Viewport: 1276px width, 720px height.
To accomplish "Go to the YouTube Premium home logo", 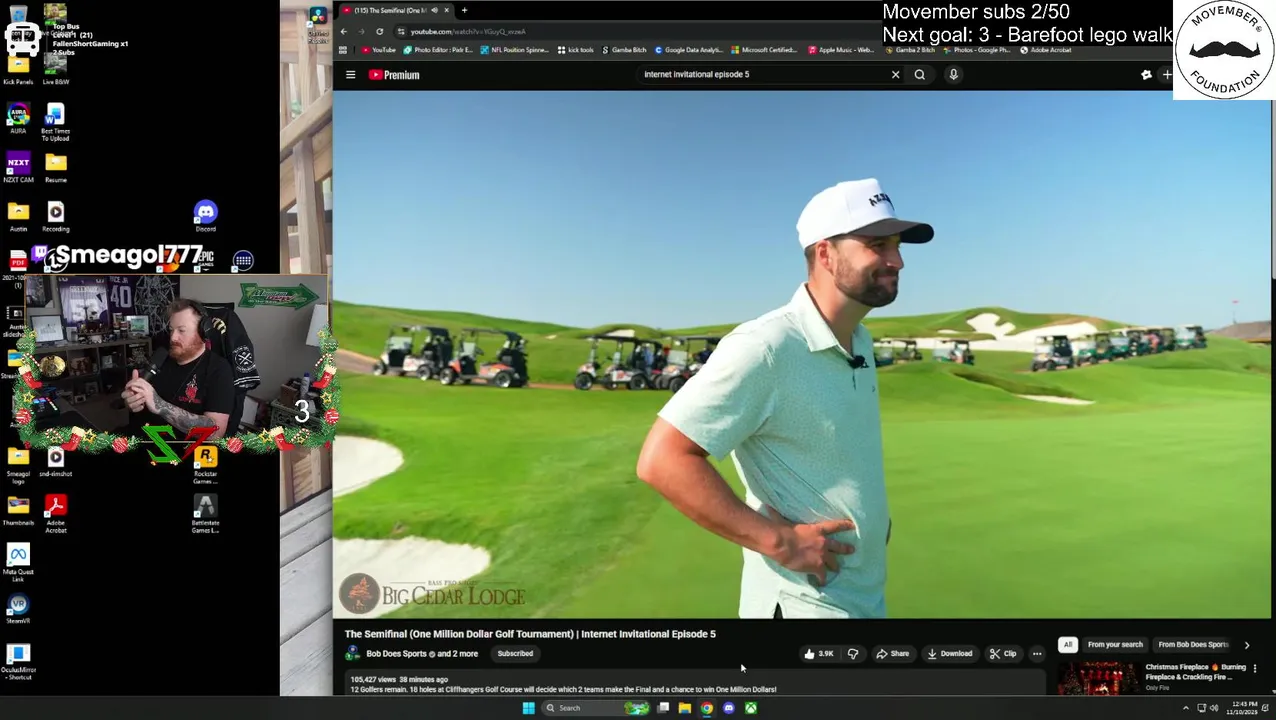I will (x=394, y=75).
